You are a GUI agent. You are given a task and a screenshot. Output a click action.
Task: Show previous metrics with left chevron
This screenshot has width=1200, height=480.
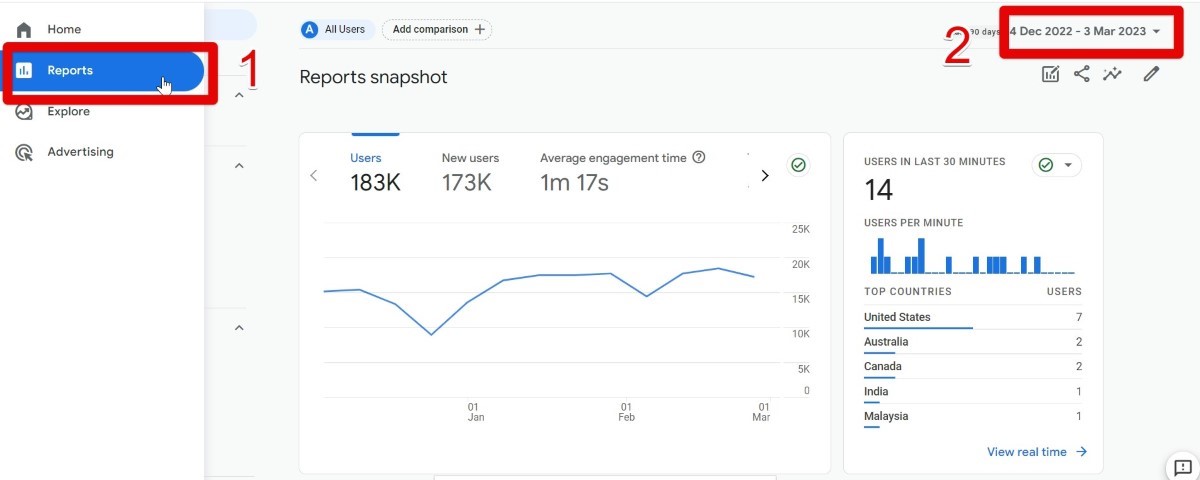pyautogui.click(x=313, y=175)
